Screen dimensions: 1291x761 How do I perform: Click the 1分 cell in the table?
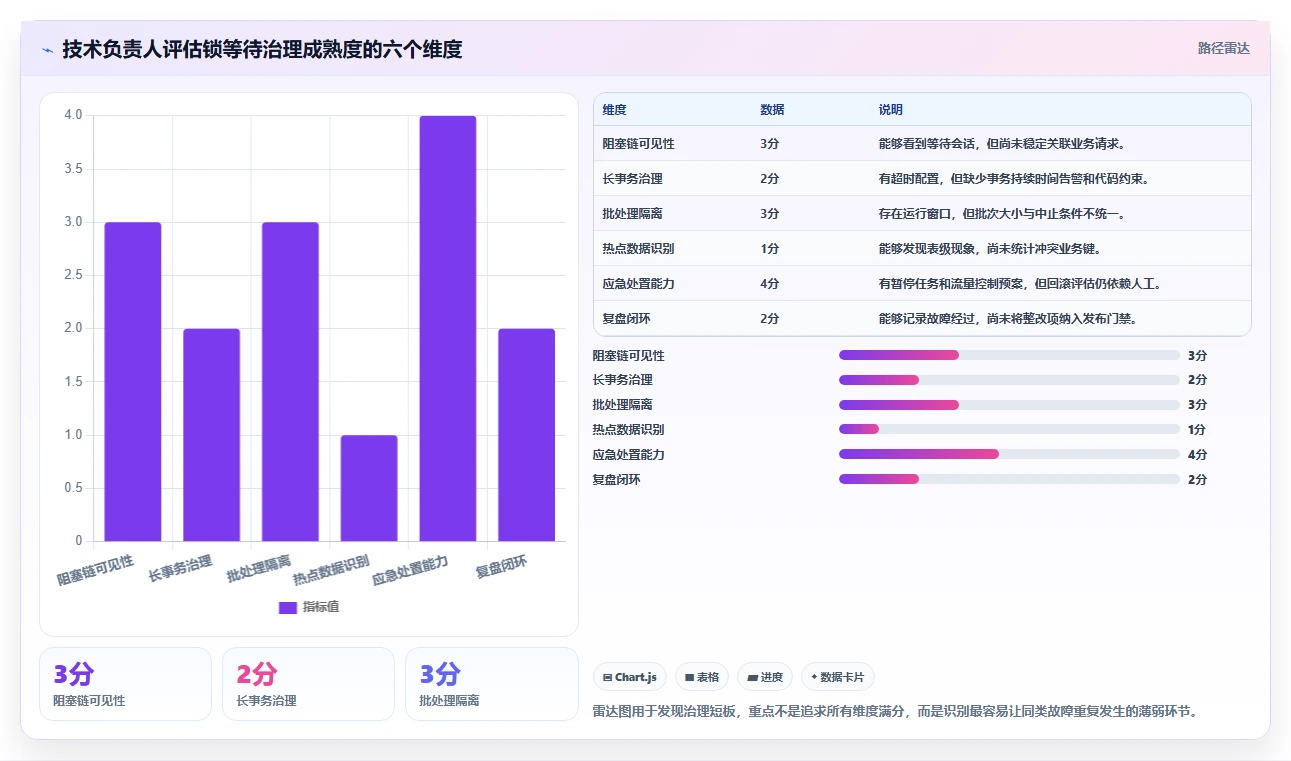(x=769, y=249)
